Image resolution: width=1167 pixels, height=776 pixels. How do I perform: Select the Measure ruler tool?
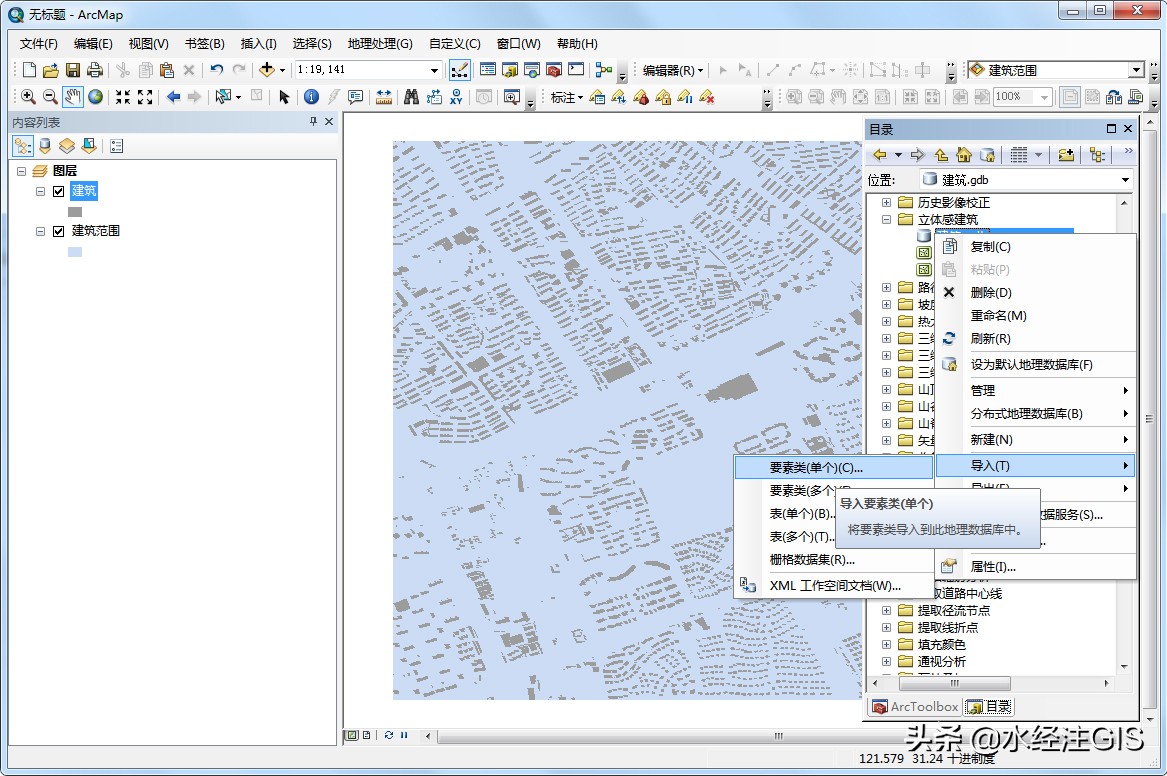[383, 97]
